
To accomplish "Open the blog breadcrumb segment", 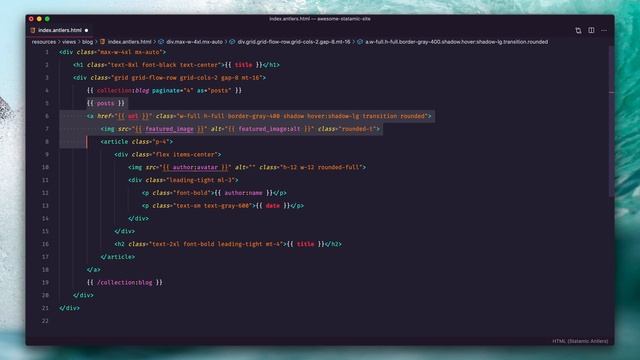I will click(x=87, y=42).
